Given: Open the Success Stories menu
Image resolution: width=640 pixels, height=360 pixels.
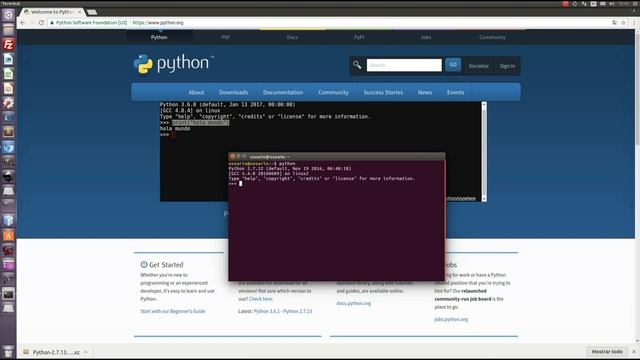Looking at the screenshot, I should pos(383,92).
